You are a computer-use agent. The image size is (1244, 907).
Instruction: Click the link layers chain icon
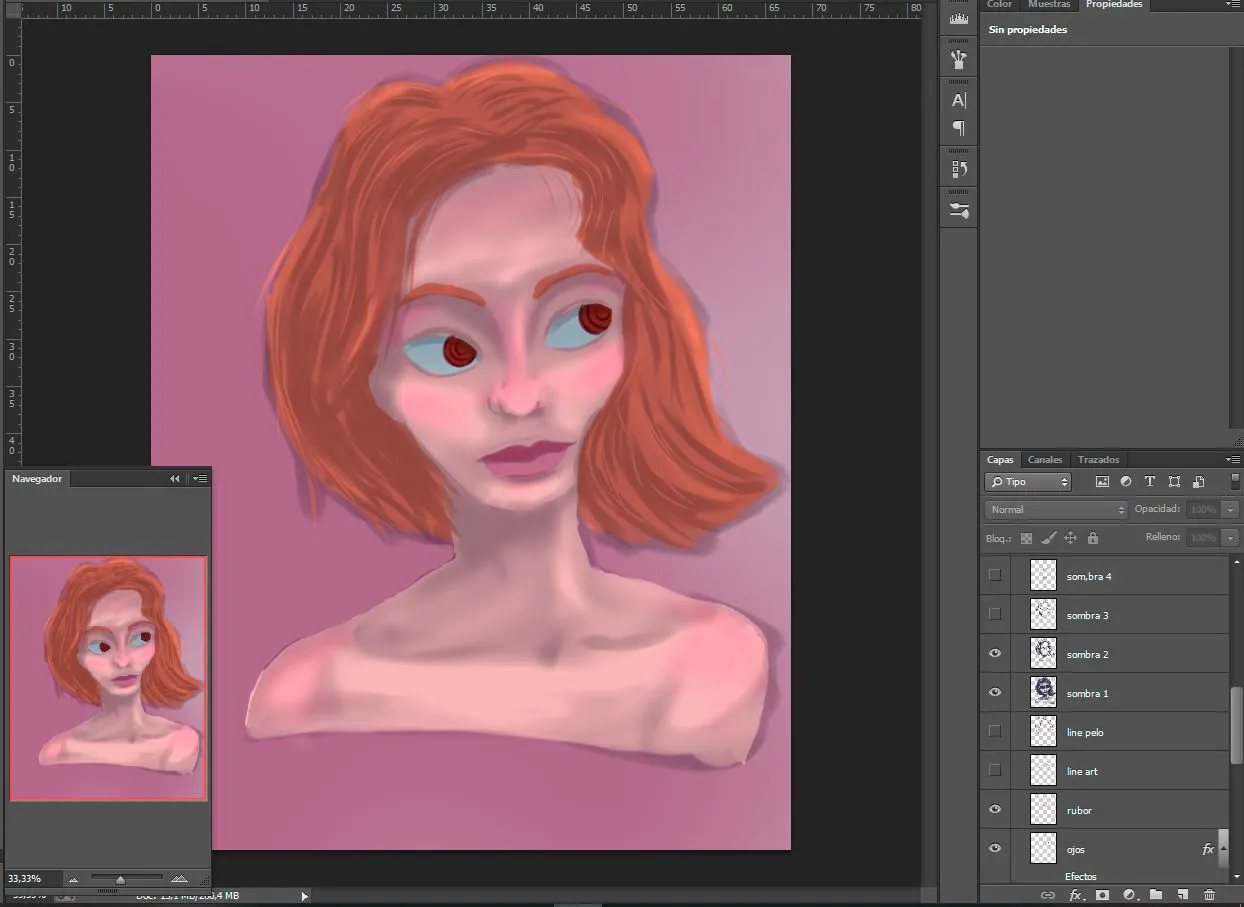coord(1048,895)
